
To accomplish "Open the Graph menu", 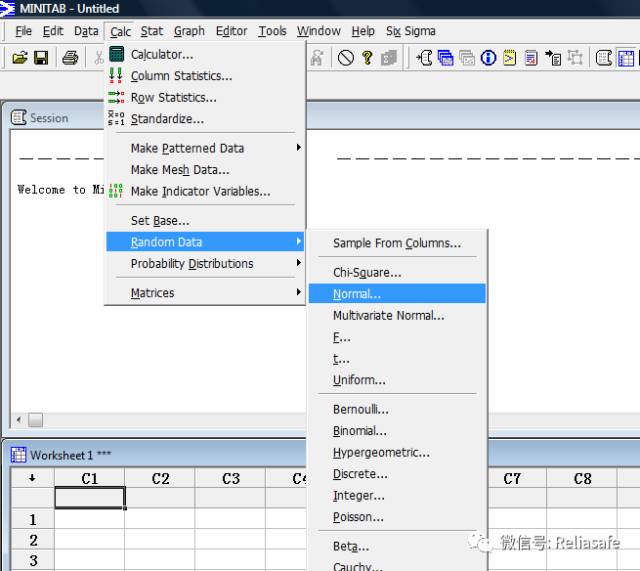I will tap(189, 31).
